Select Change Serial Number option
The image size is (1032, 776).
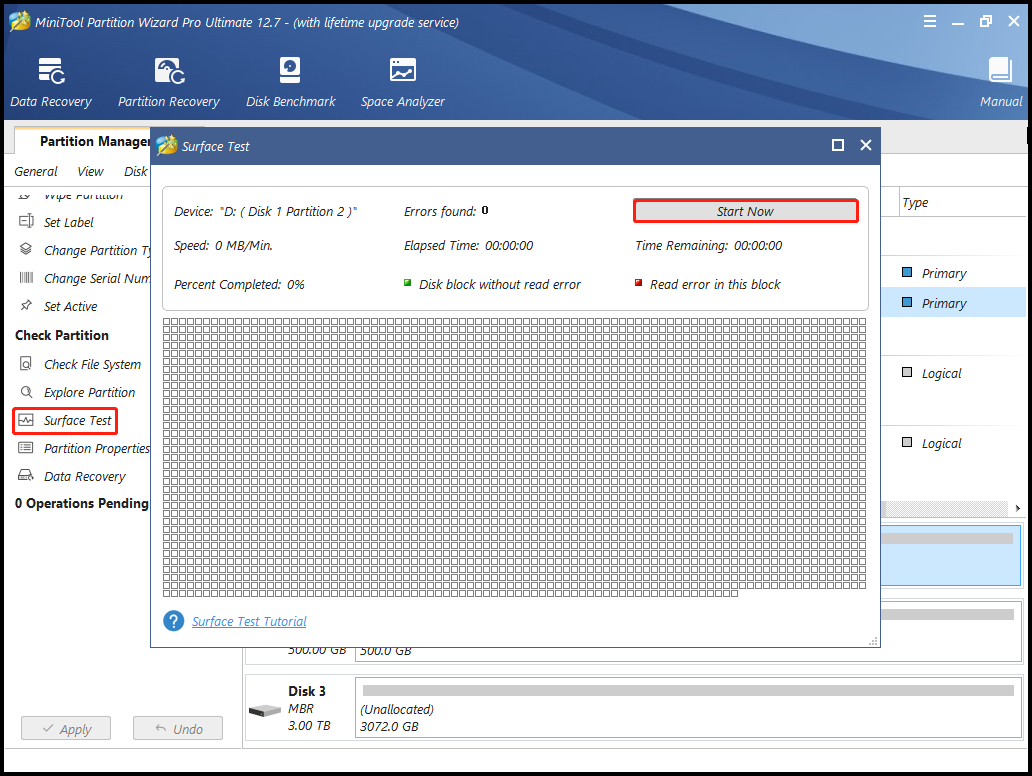pyautogui.click(x=97, y=278)
